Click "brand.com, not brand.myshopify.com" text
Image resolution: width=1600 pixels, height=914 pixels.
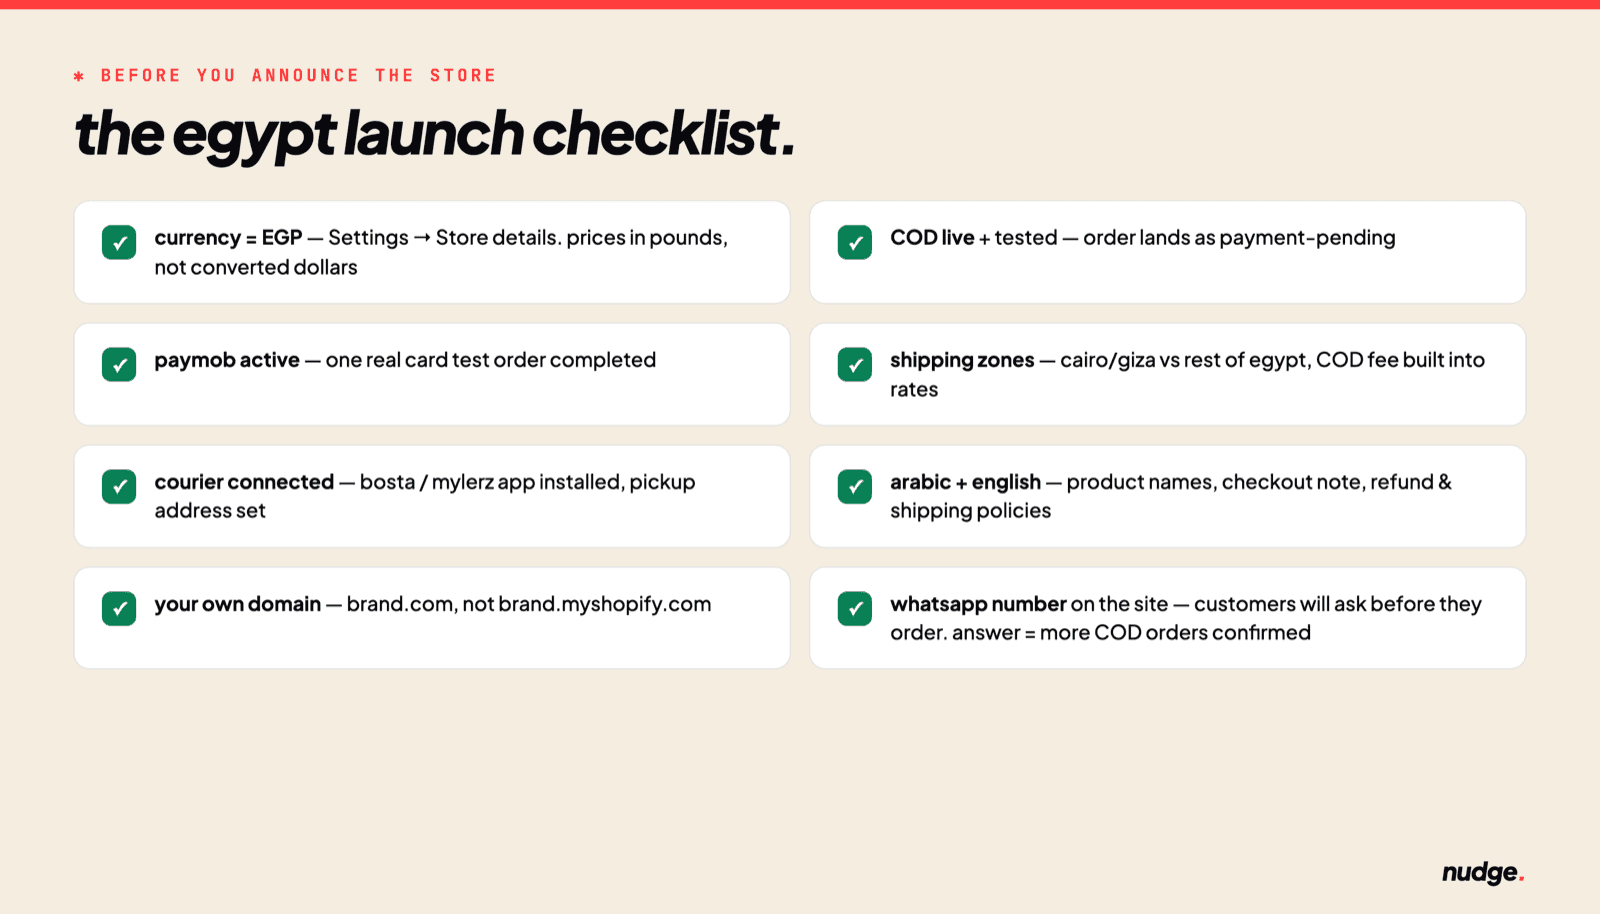[529, 604]
